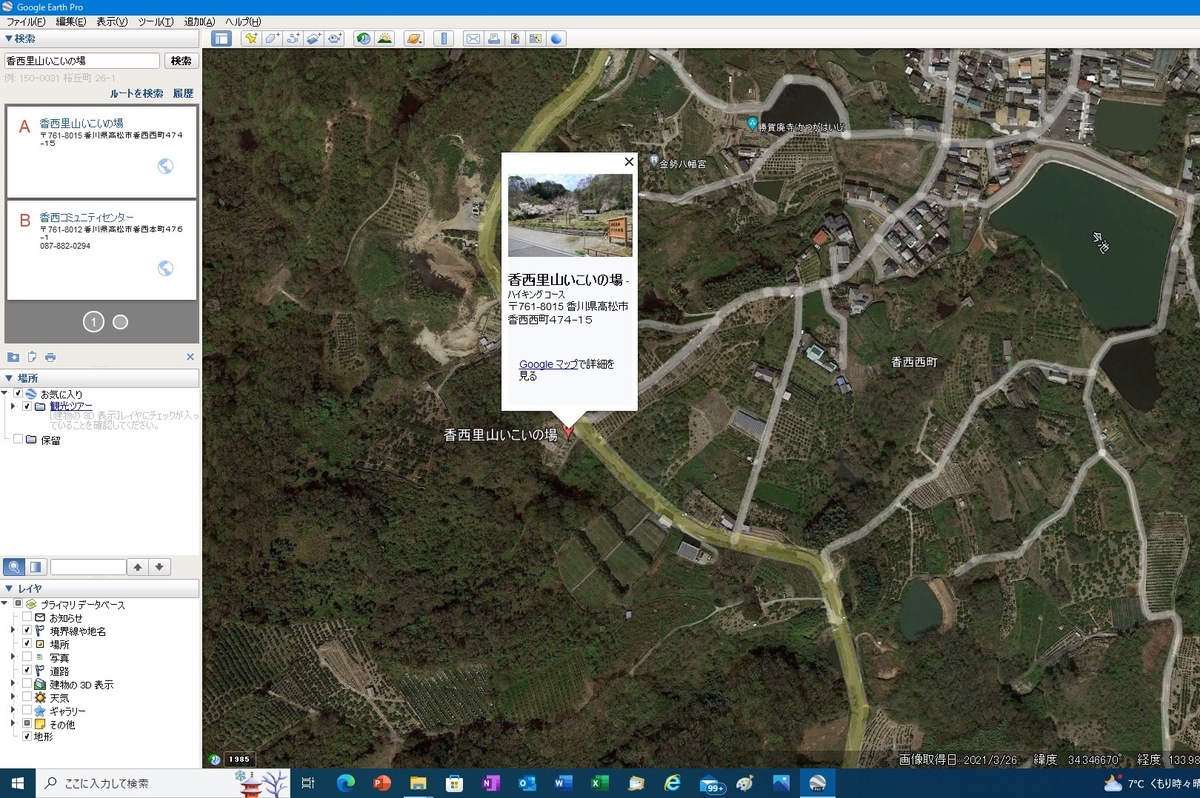Open the Google マップ details link
The height and width of the screenshot is (798, 1200).
tap(548, 364)
